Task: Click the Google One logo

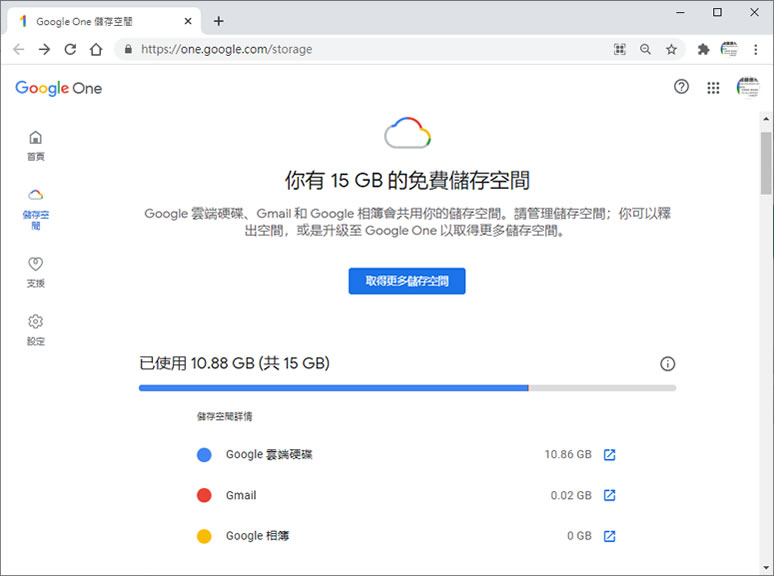Action: click(58, 88)
